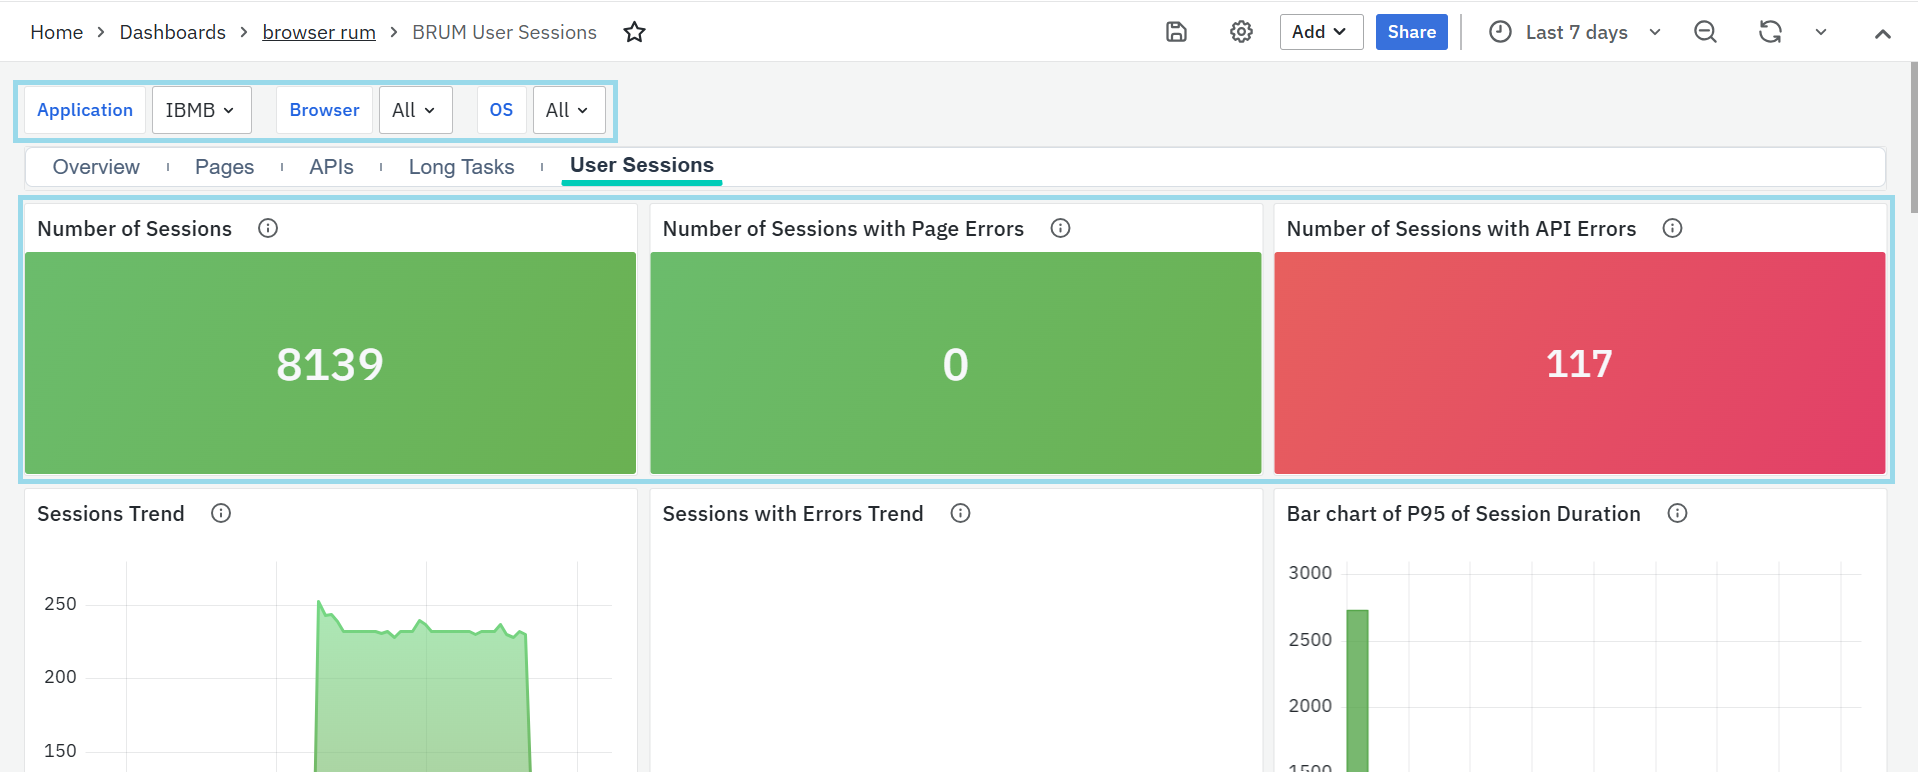
Task: Click the Share button
Action: (1411, 32)
